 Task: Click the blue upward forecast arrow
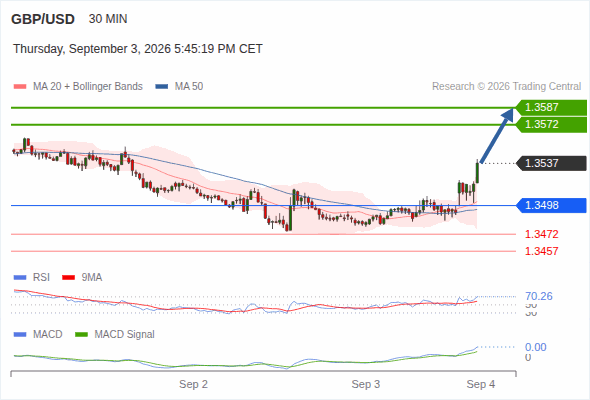coord(497,135)
